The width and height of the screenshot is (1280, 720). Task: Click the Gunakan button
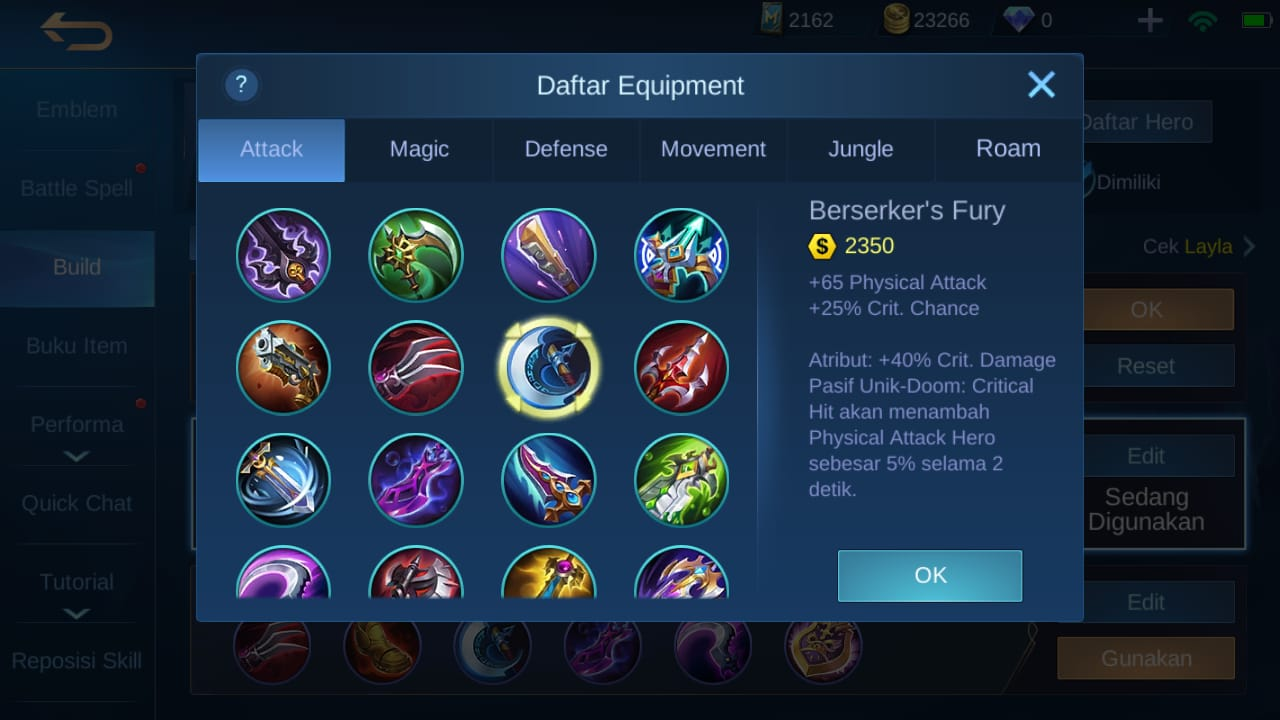1146,658
